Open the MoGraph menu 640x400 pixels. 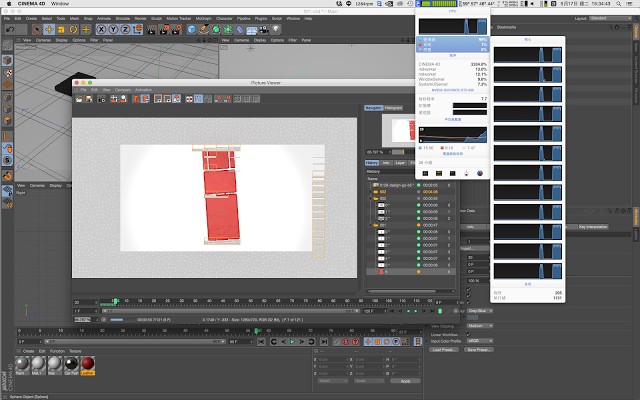click(x=204, y=18)
